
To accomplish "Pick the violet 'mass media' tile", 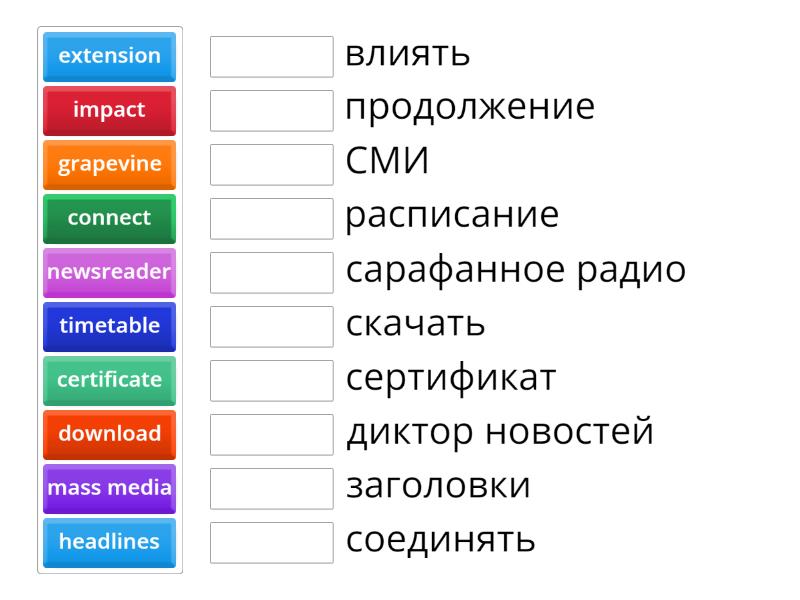I will click(109, 488).
